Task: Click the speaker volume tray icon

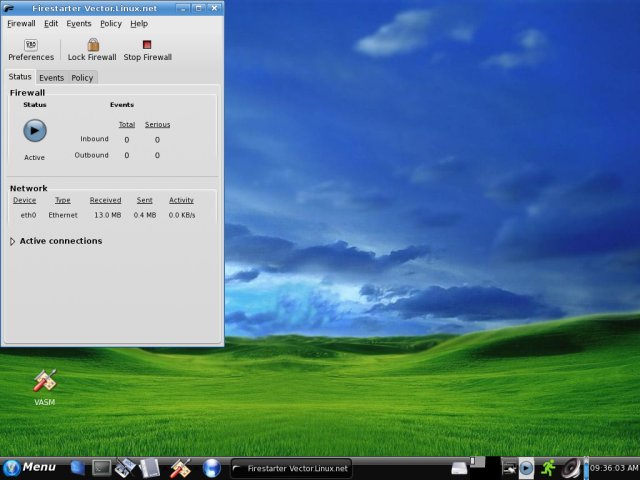Action: point(571,467)
